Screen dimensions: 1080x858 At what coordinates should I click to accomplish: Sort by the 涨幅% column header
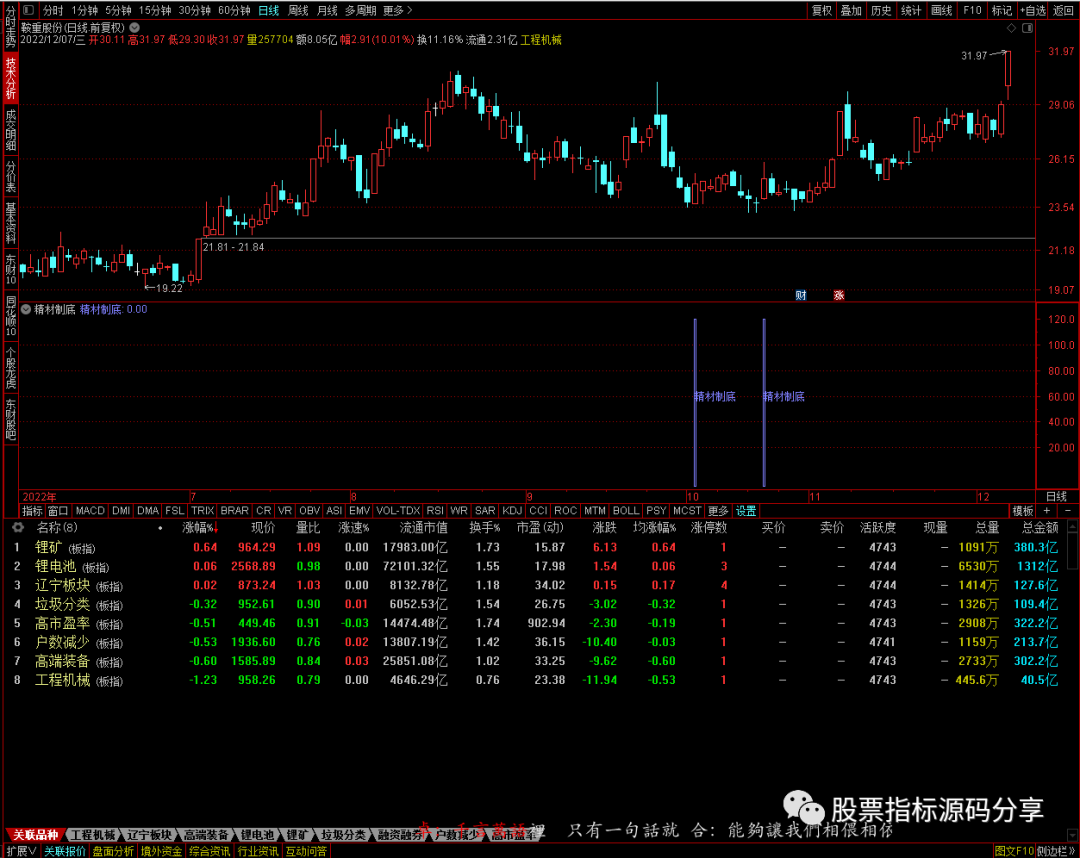[x=200, y=527]
